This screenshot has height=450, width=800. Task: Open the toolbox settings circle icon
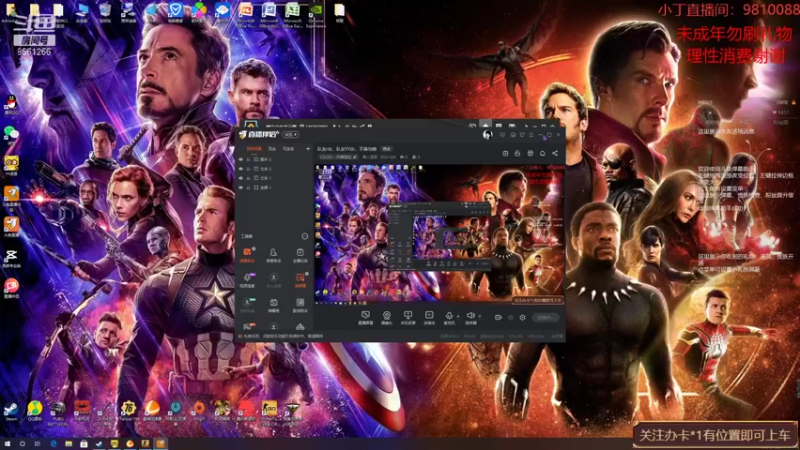tap(305, 236)
